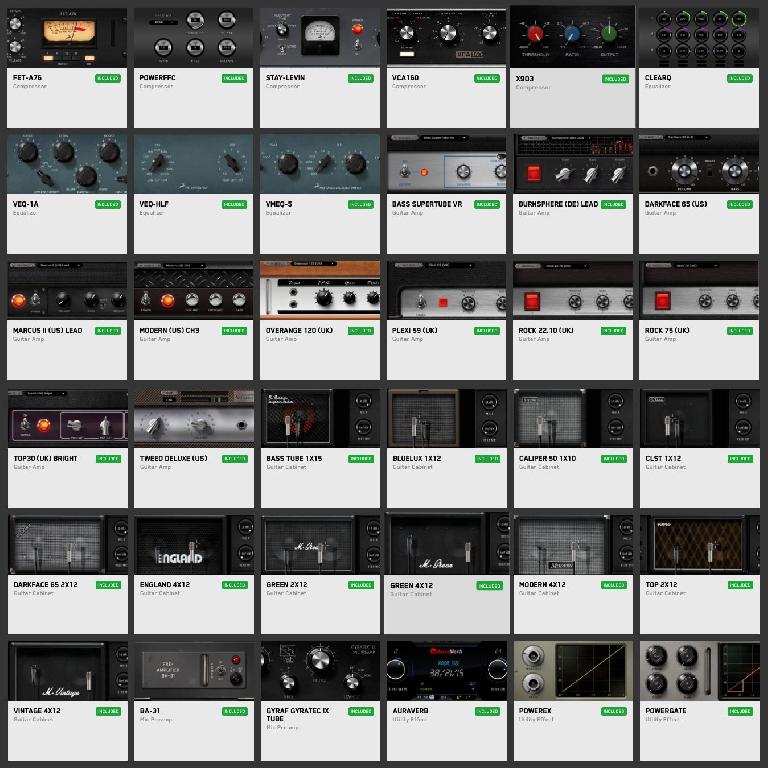Screen dimensions: 768x768
Task: Open the Plexi 59 (UK) amp thumbnail
Action: click(446, 290)
